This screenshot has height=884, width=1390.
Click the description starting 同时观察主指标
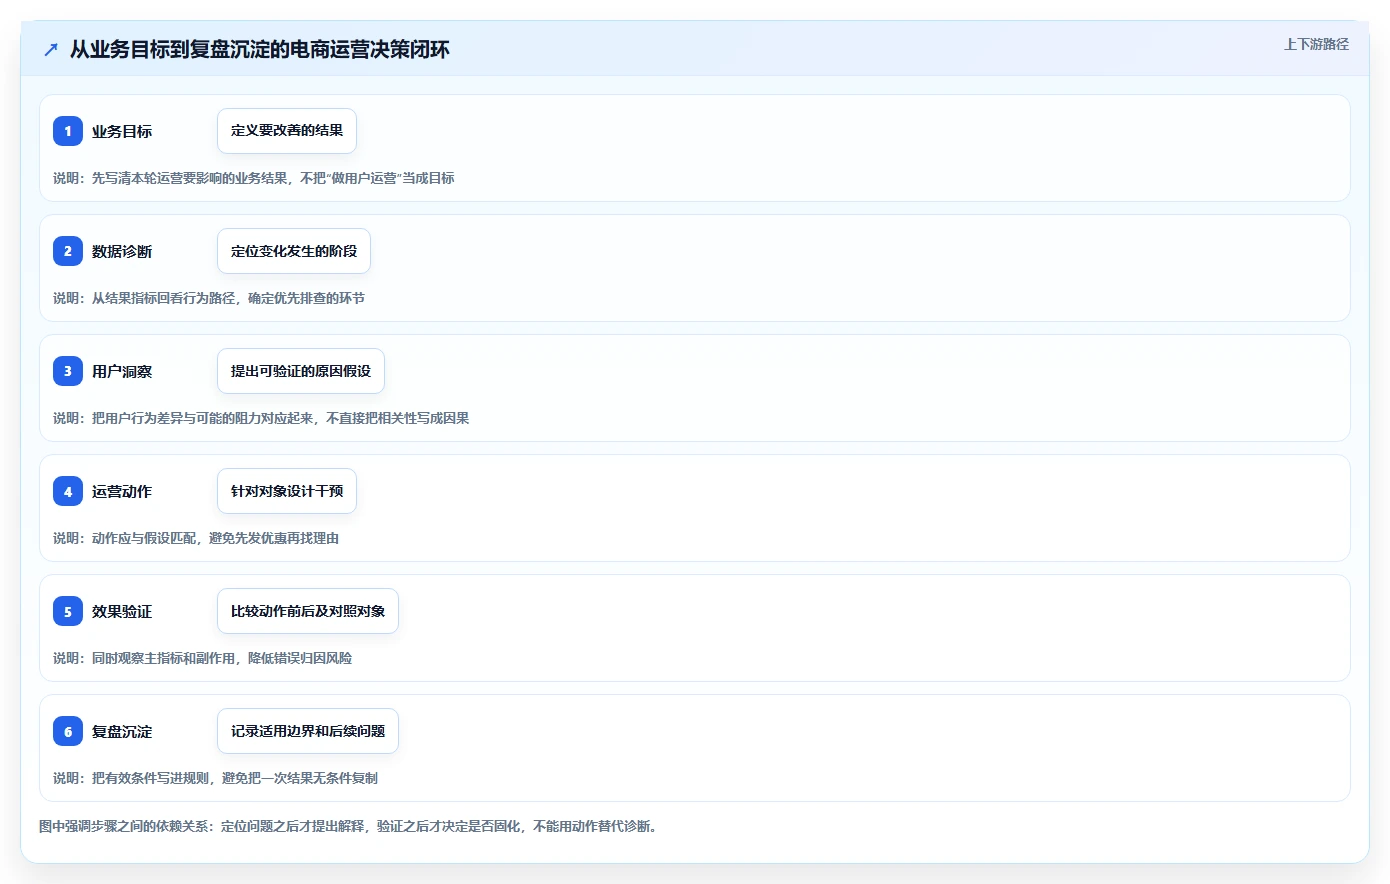click(203, 658)
